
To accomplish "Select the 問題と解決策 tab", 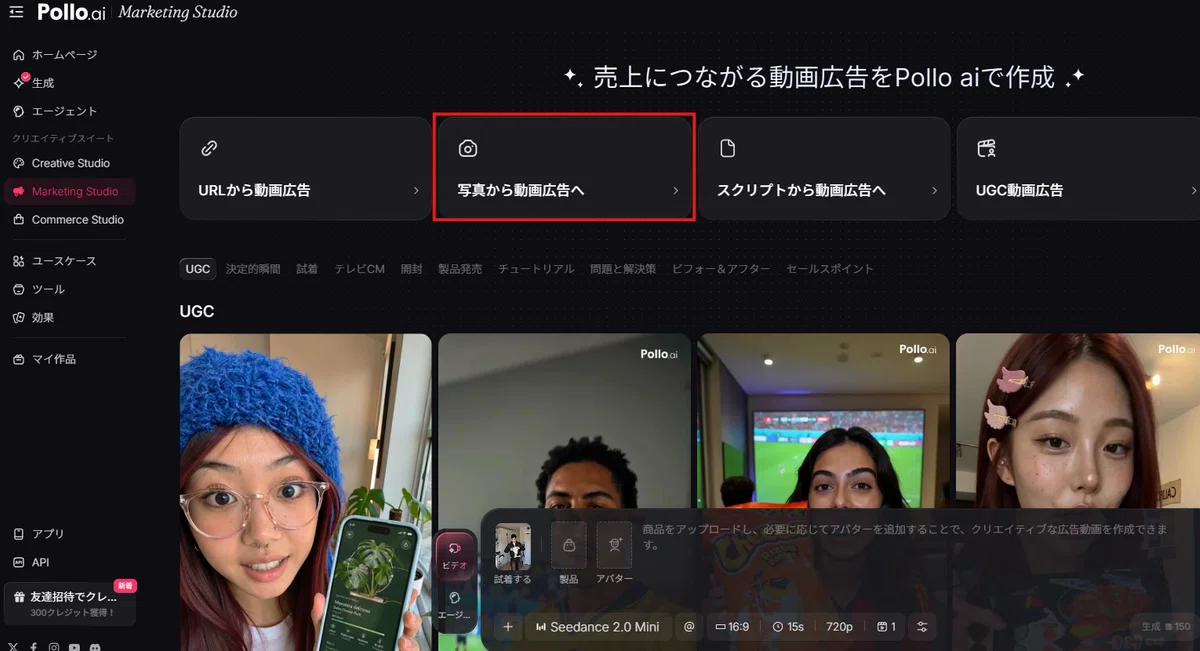I will (623, 269).
